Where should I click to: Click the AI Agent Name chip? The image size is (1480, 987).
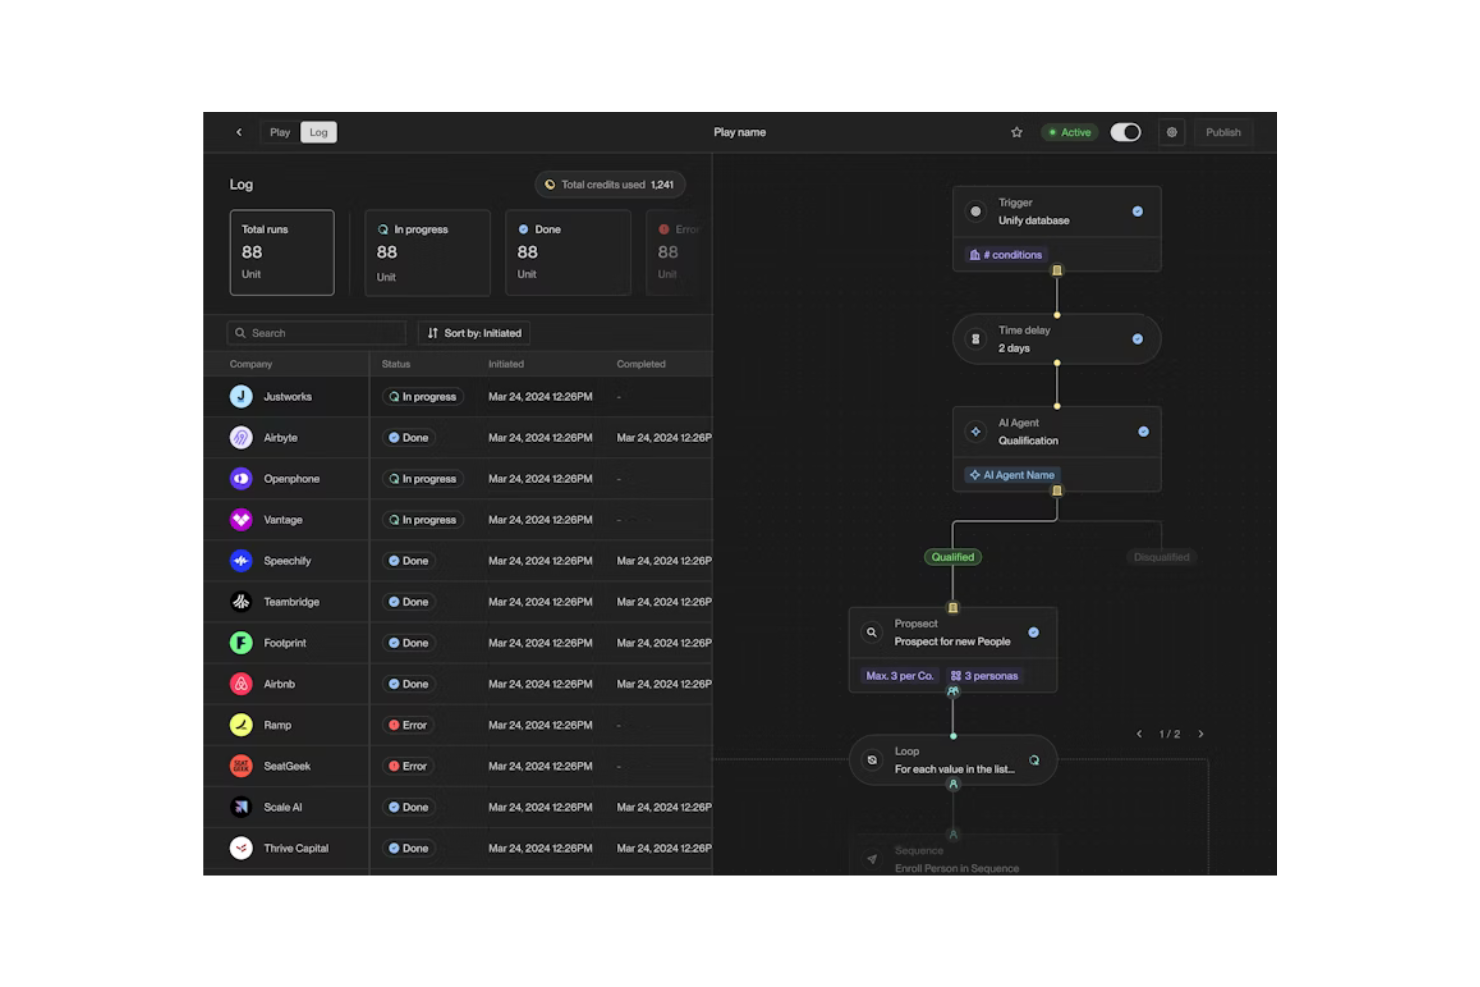pyautogui.click(x=1011, y=475)
